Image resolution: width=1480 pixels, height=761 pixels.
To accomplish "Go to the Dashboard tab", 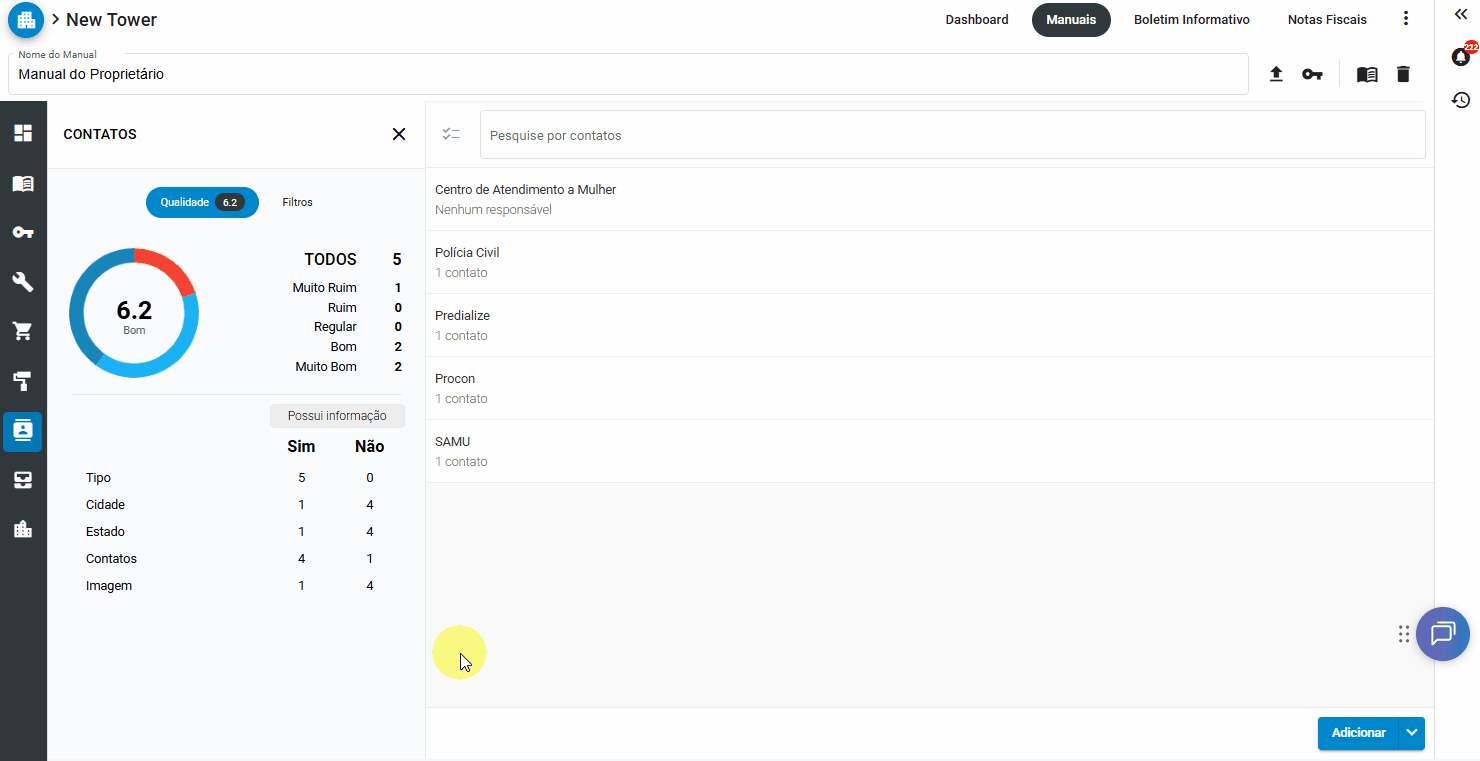I will (976, 20).
